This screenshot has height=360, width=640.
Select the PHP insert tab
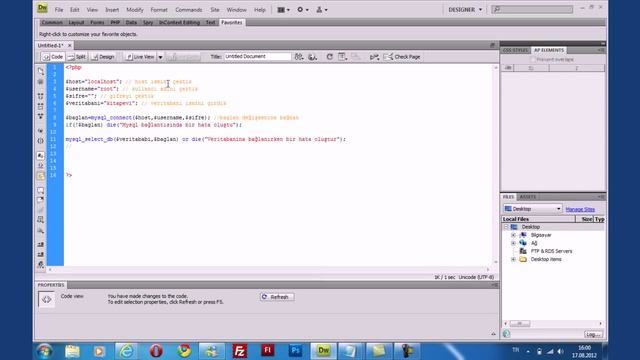tap(115, 22)
